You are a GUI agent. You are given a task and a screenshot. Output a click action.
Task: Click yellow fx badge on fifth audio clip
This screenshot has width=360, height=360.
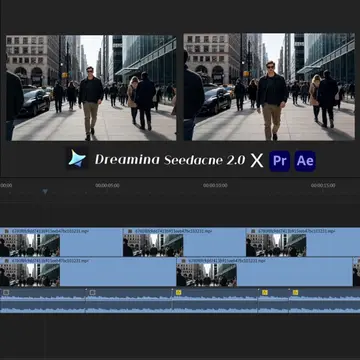point(295,292)
